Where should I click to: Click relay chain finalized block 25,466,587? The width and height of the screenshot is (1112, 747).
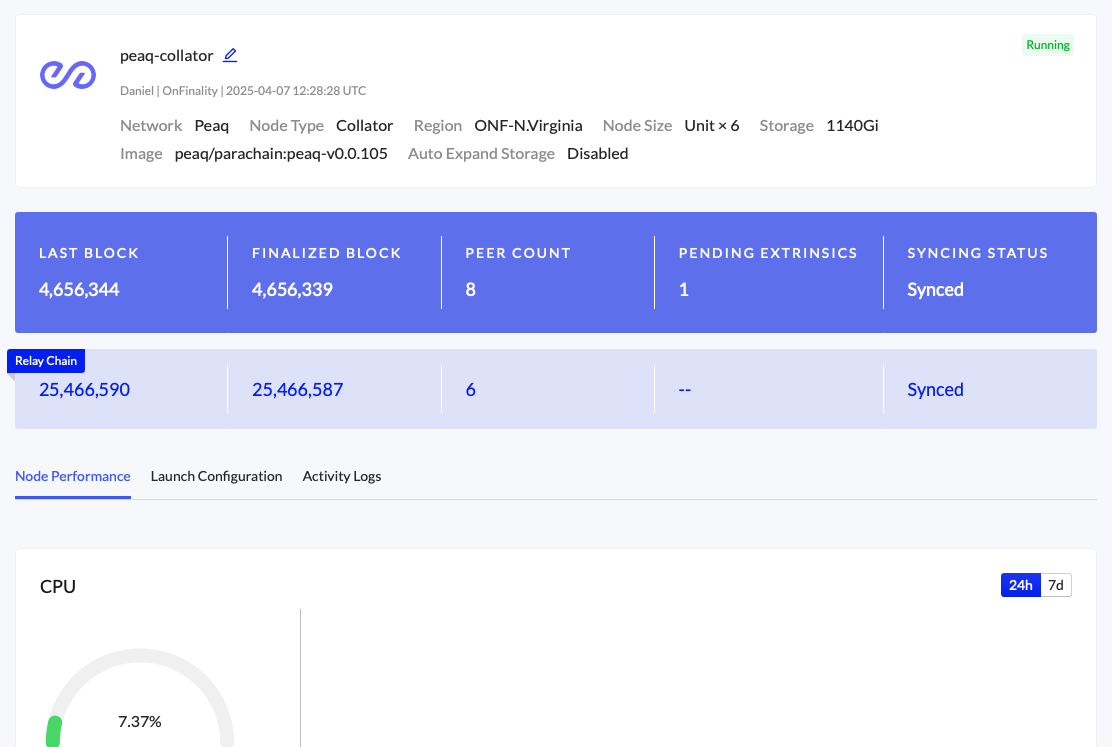[x=297, y=390]
